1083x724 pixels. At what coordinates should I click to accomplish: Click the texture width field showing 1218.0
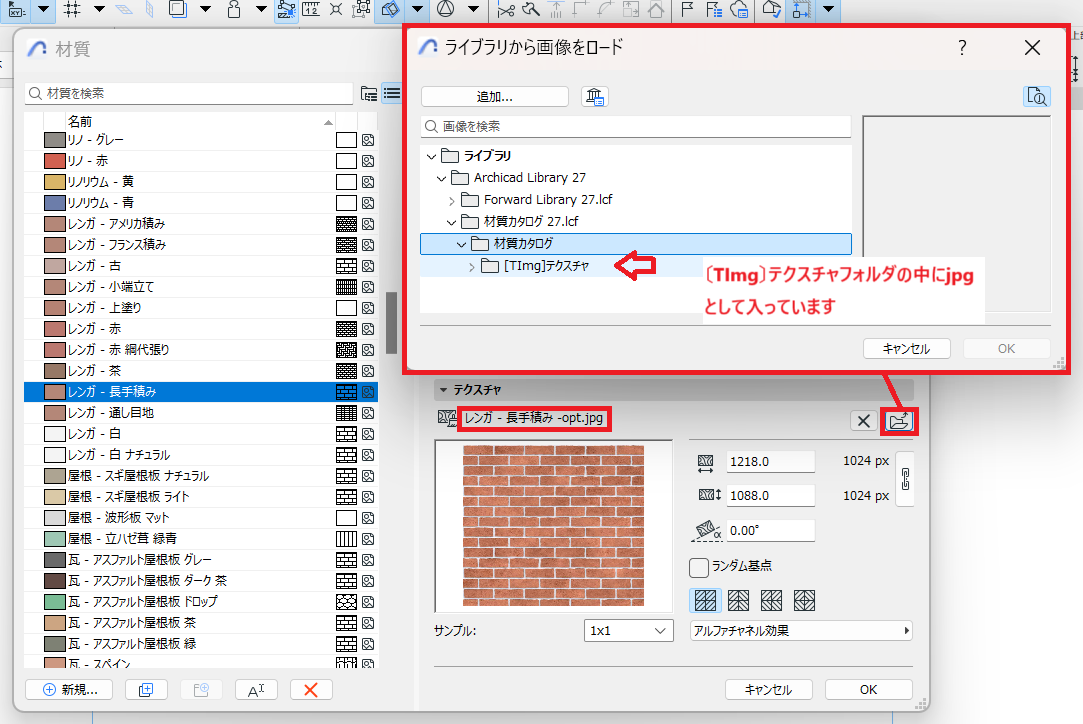tap(771, 461)
